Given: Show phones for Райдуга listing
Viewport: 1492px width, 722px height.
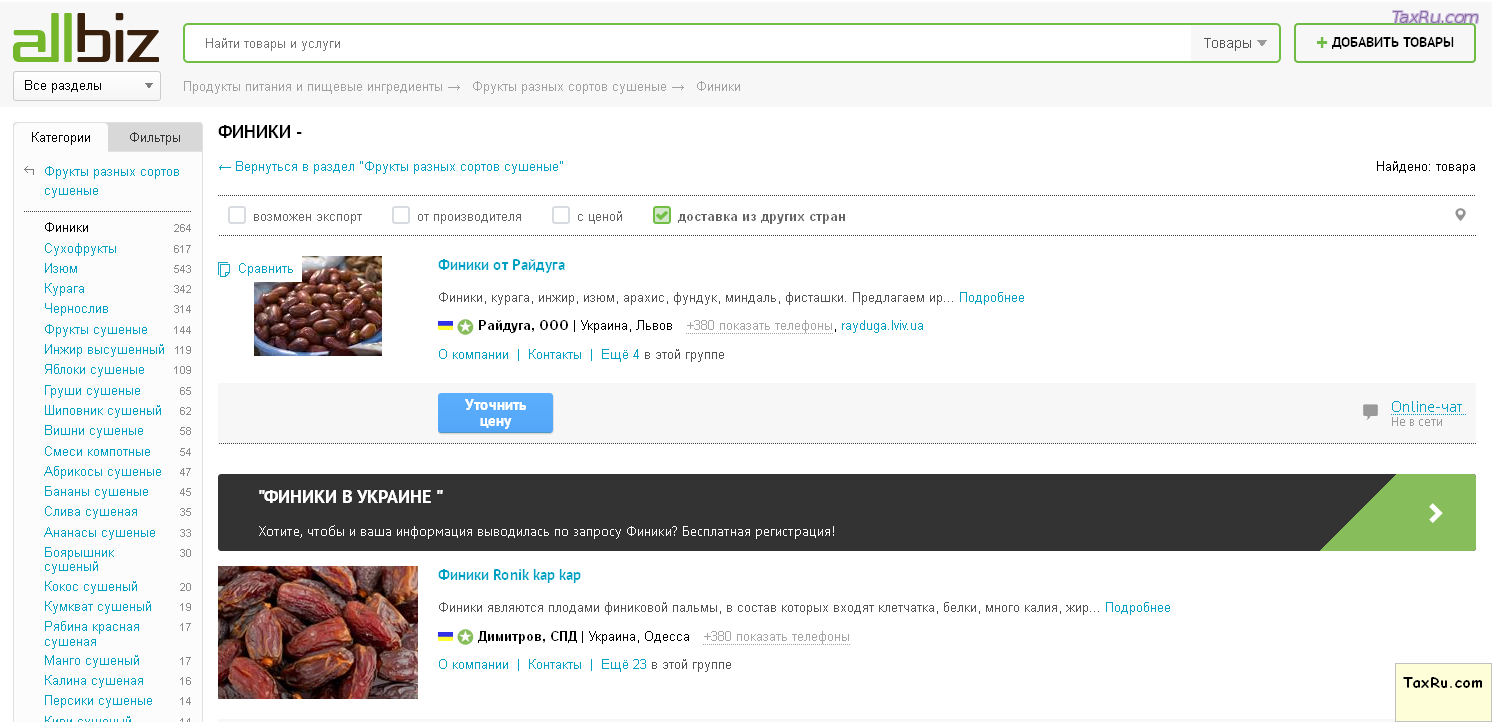Looking at the screenshot, I should [759, 326].
